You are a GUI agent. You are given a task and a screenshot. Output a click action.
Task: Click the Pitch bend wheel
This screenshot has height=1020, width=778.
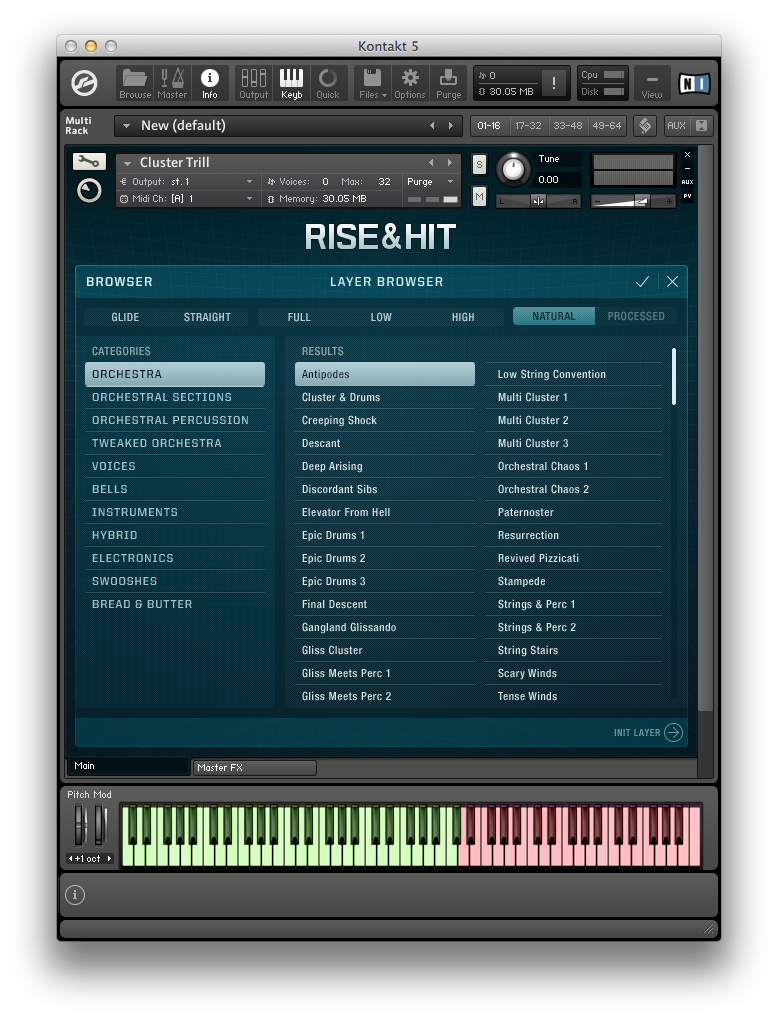(79, 825)
